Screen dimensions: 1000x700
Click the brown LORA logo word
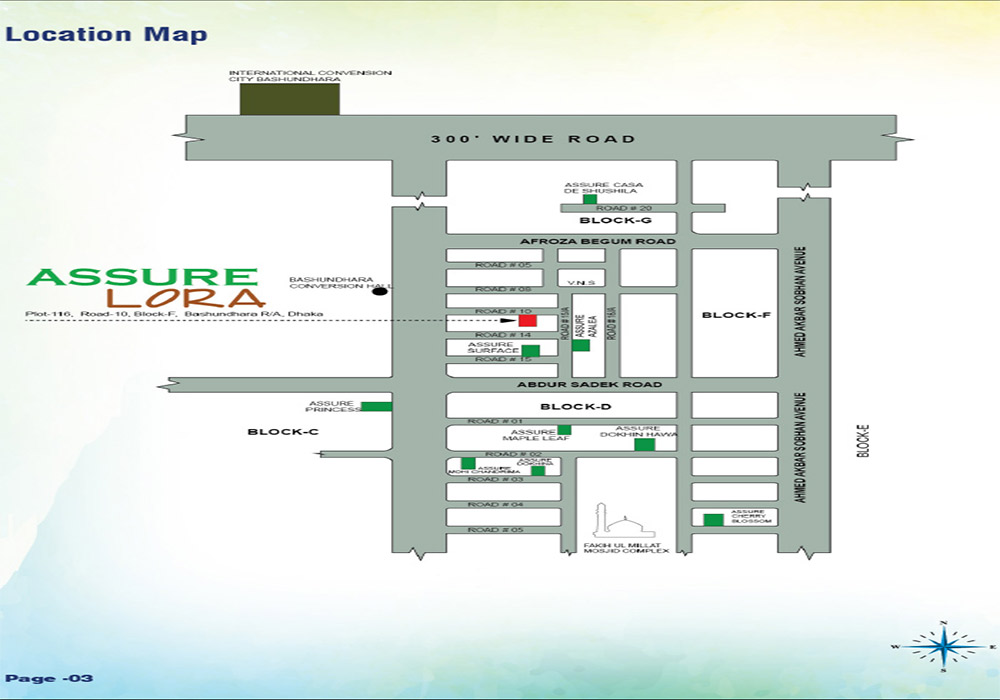(186, 298)
